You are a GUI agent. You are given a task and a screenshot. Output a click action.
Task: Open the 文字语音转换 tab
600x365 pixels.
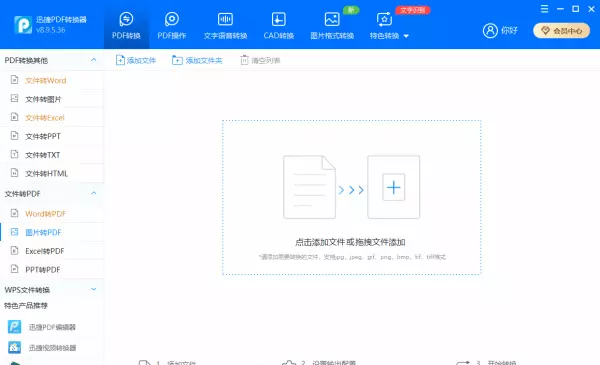[x=225, y=26]
